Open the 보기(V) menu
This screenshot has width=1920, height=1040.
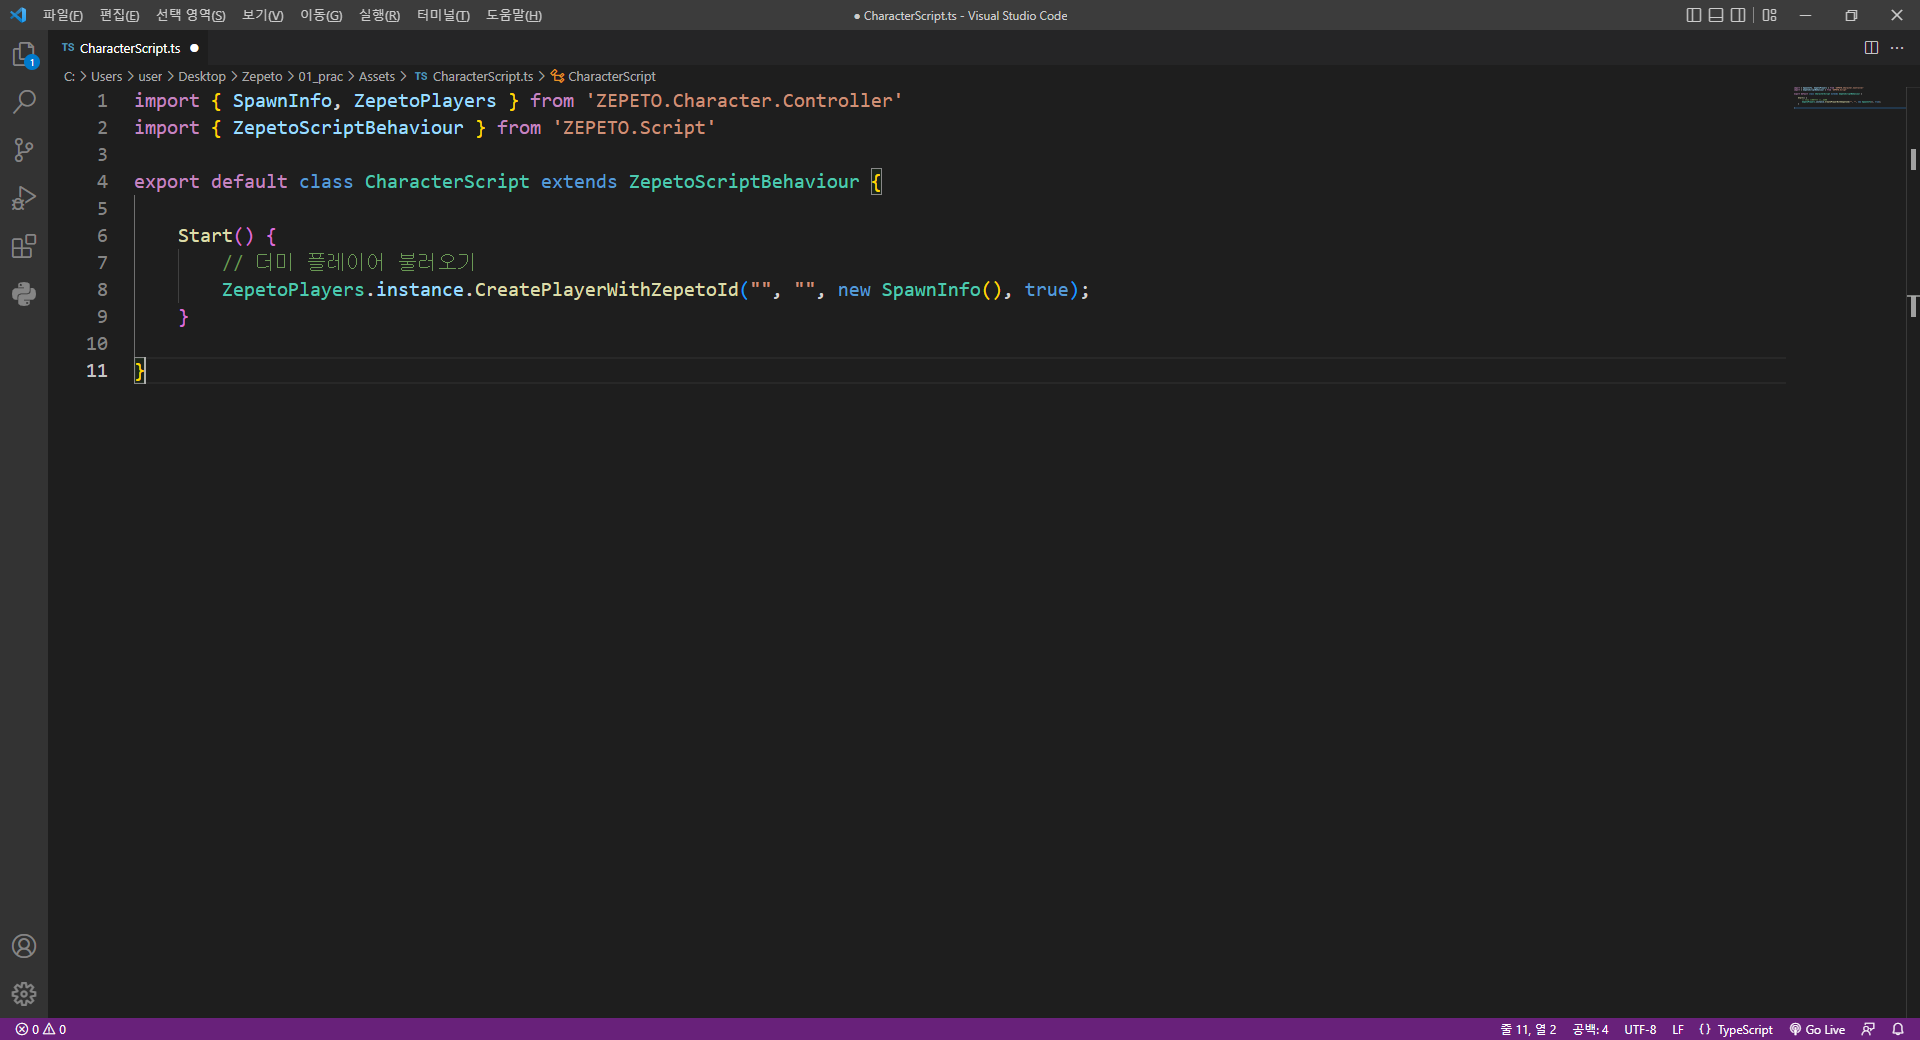(262, 15)
